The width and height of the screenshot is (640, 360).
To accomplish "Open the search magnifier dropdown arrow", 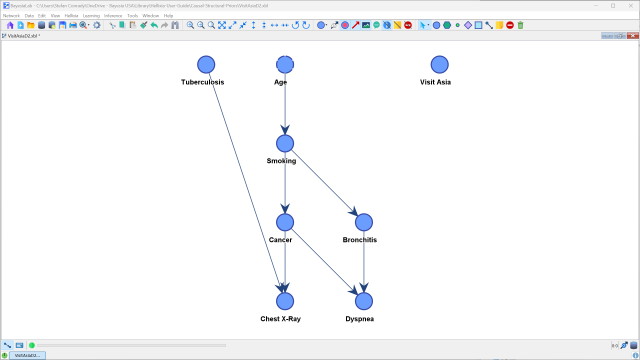I will pos(89,25).
